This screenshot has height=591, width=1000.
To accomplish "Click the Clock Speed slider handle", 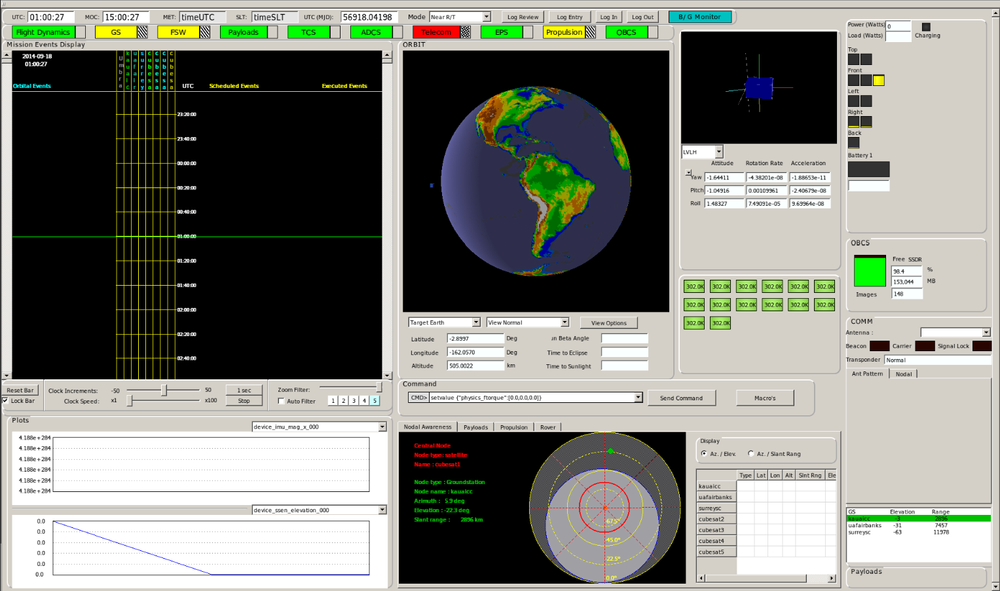I will point(129,400).
